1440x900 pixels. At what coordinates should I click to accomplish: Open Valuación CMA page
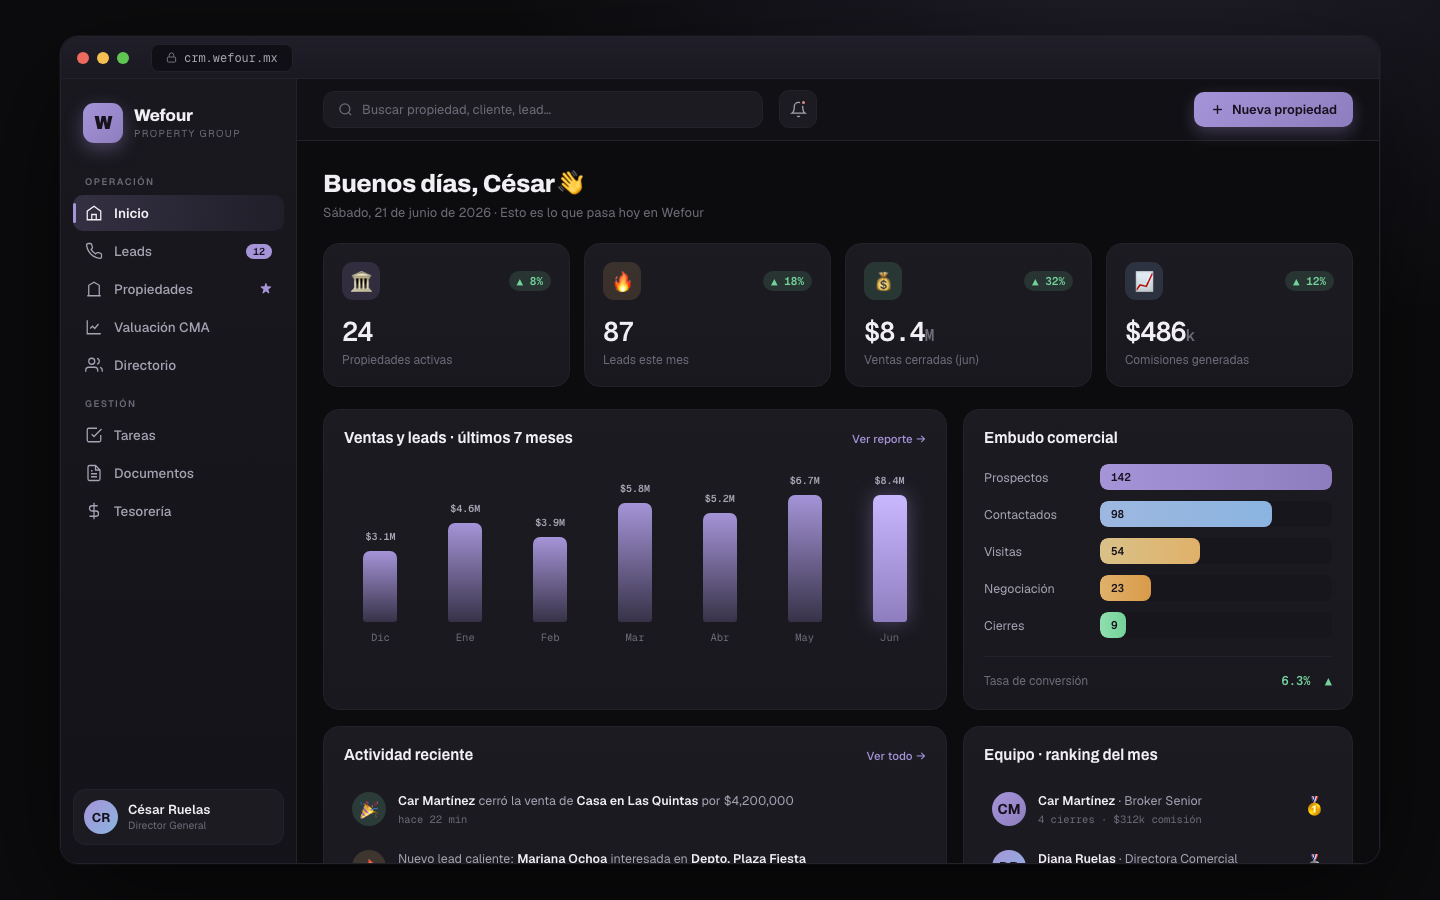(x=178, y=327)
